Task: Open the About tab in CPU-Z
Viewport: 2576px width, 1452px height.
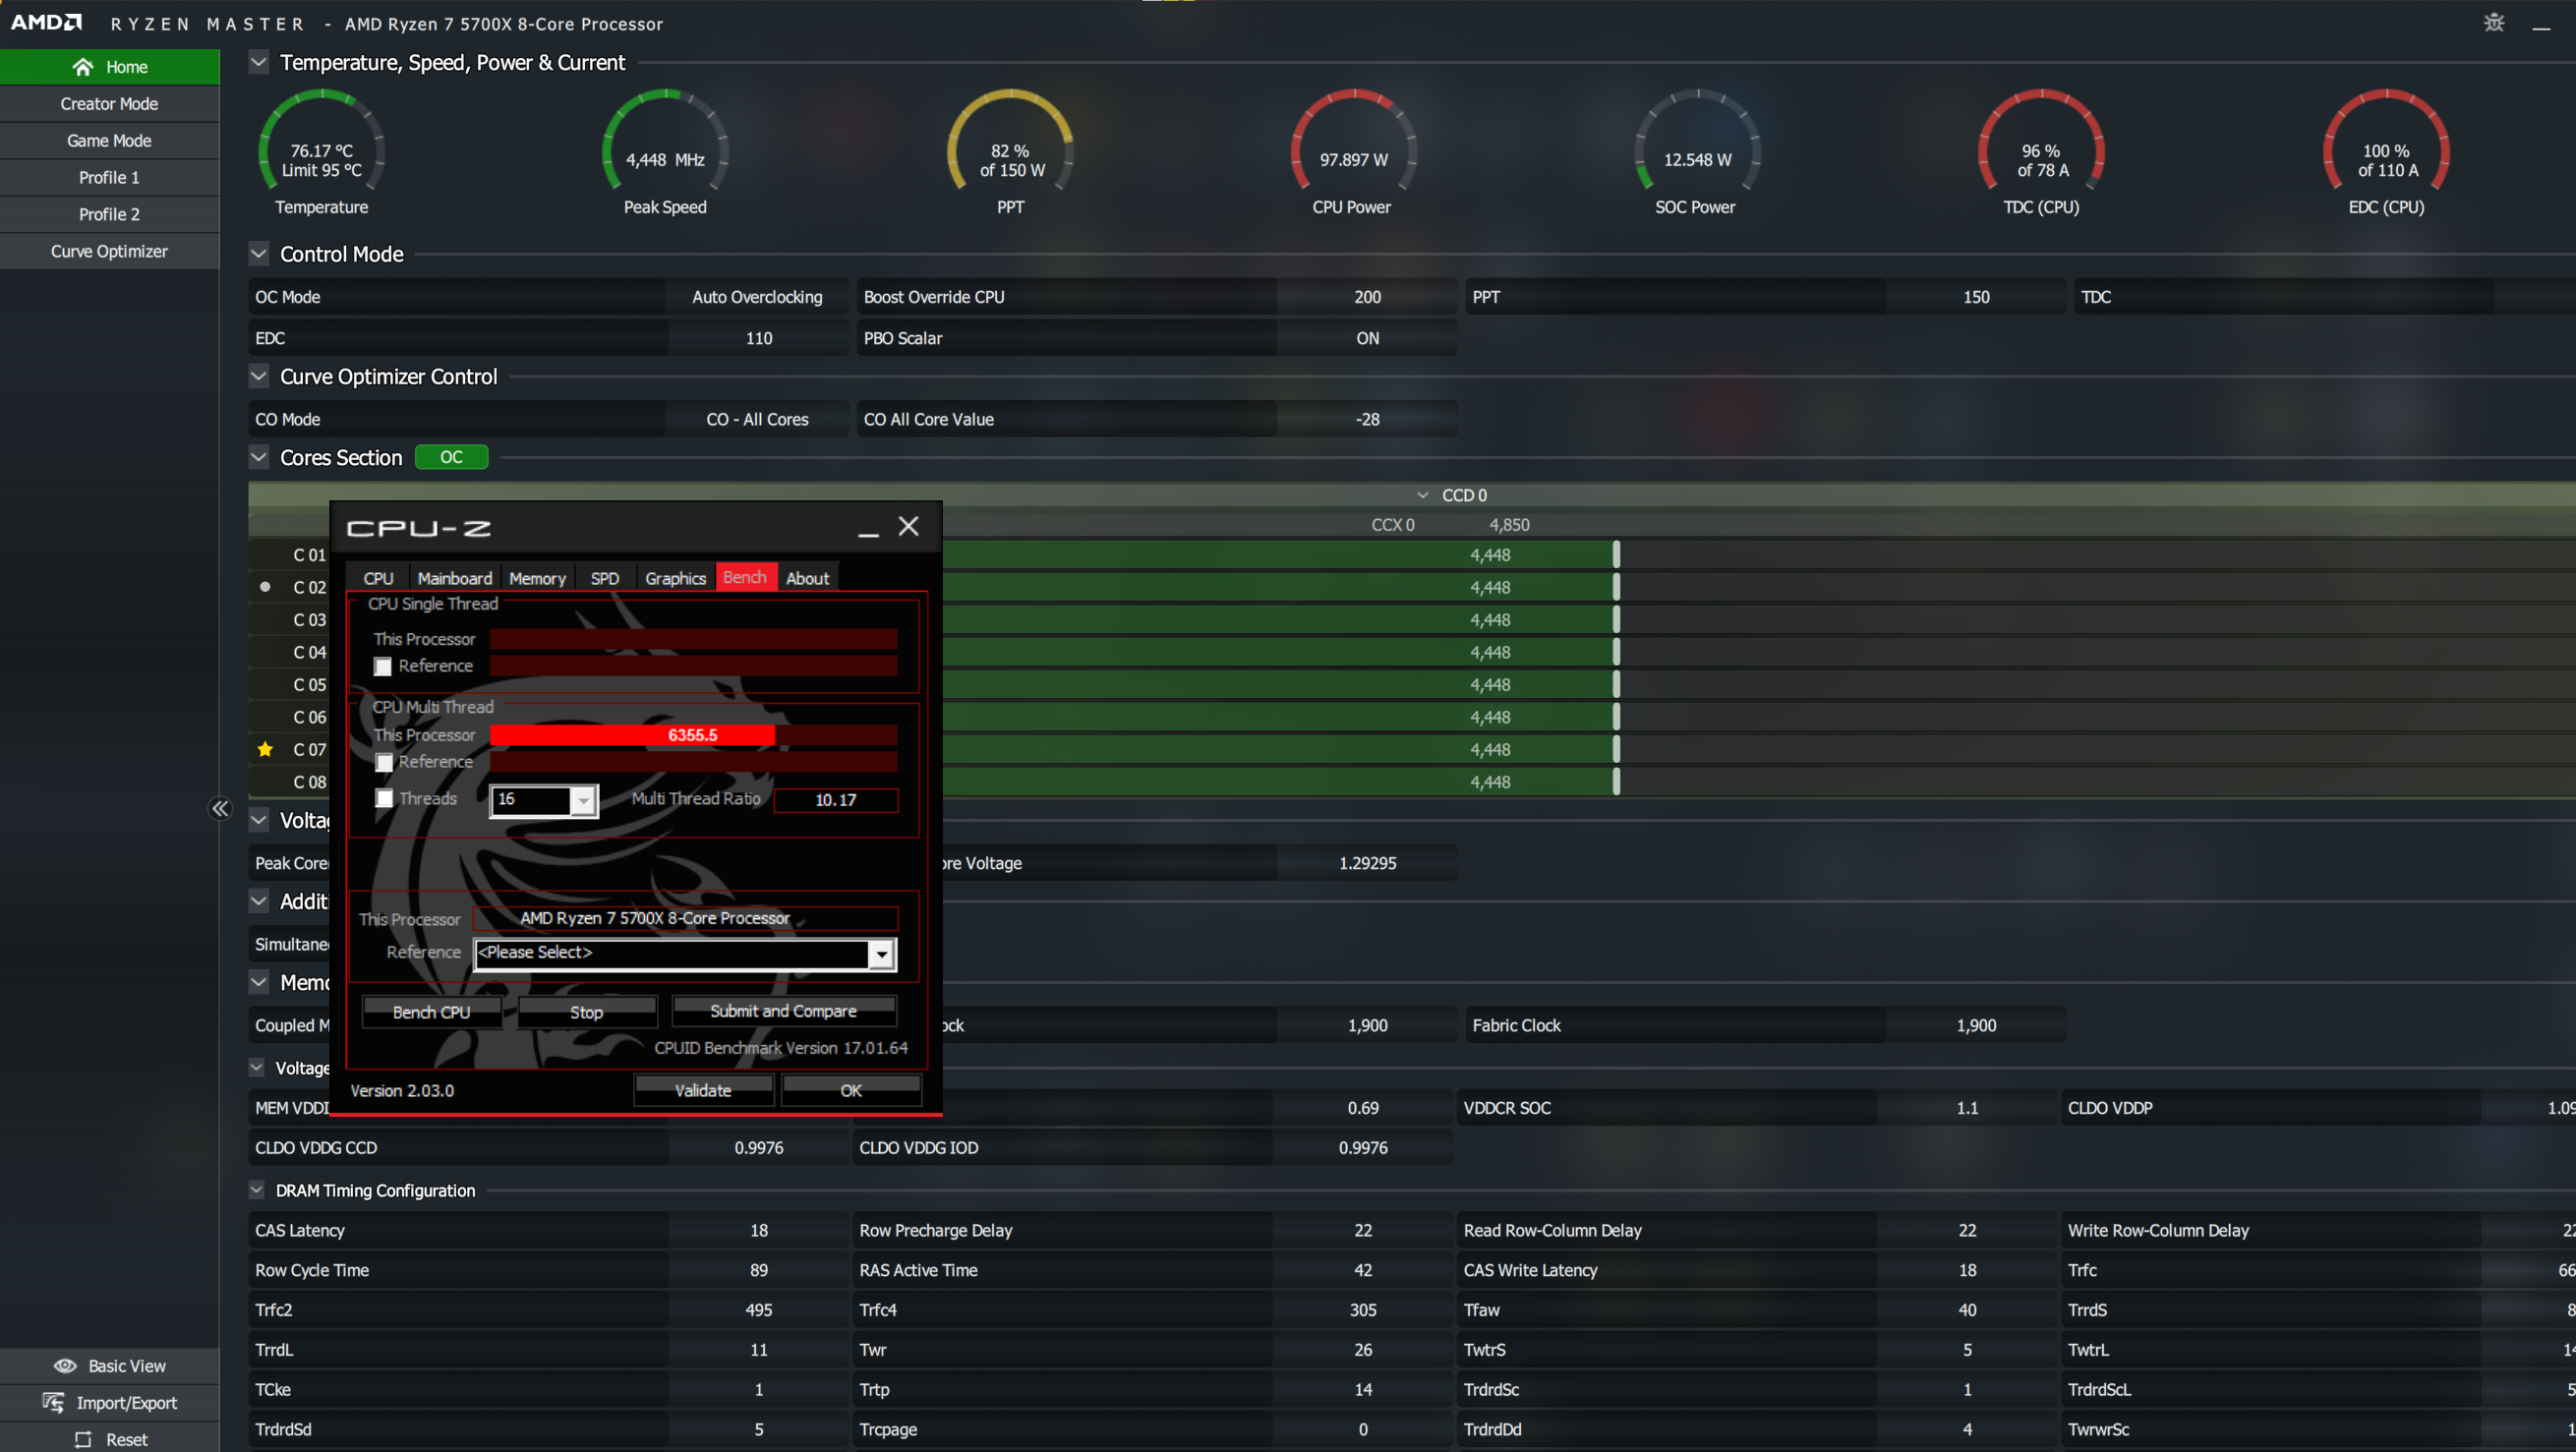Action: (x=807, y=578)
